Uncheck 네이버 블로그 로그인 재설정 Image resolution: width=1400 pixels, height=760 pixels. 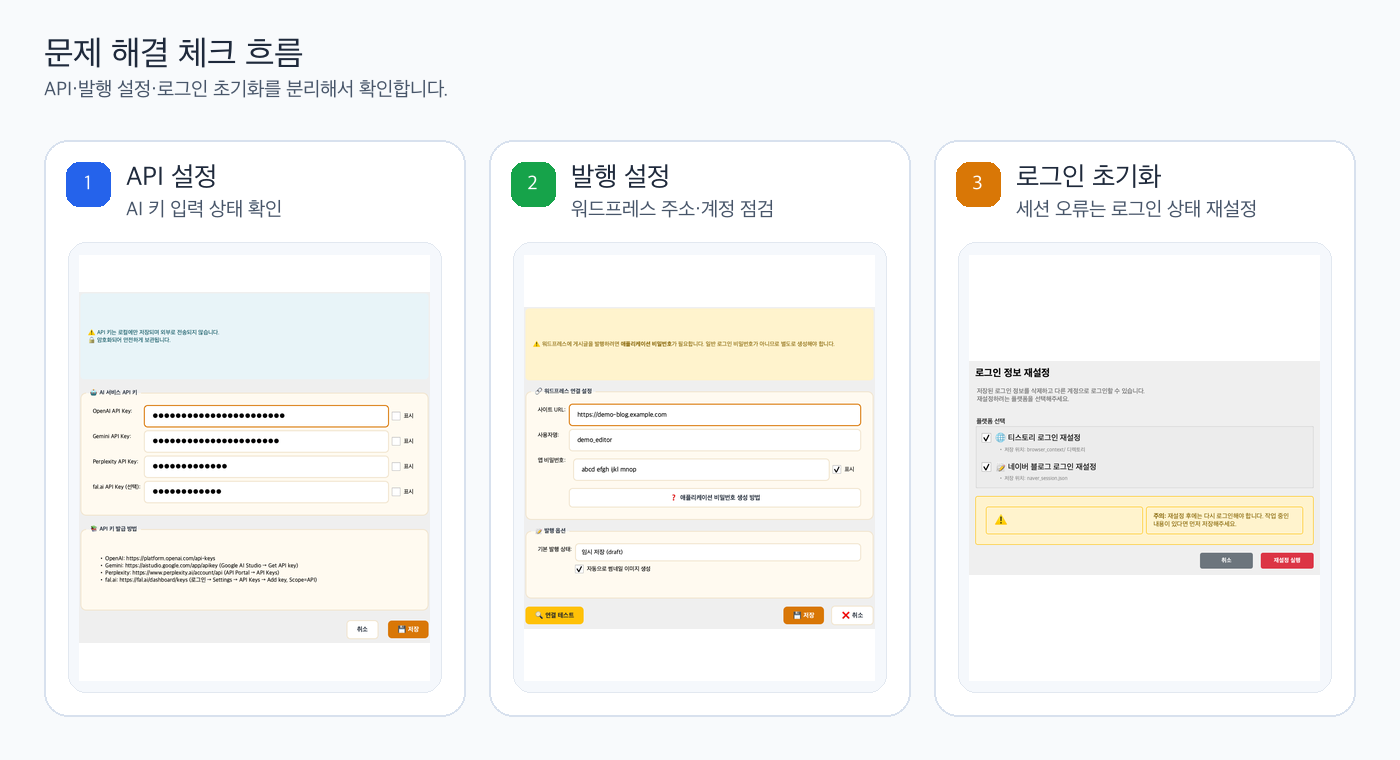coord(986,467)
